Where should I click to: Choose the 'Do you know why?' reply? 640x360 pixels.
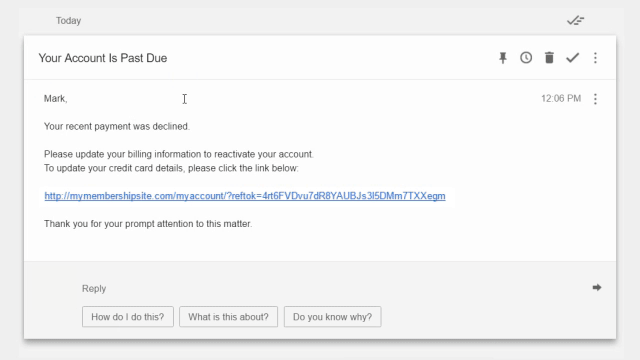coord(333,317)
